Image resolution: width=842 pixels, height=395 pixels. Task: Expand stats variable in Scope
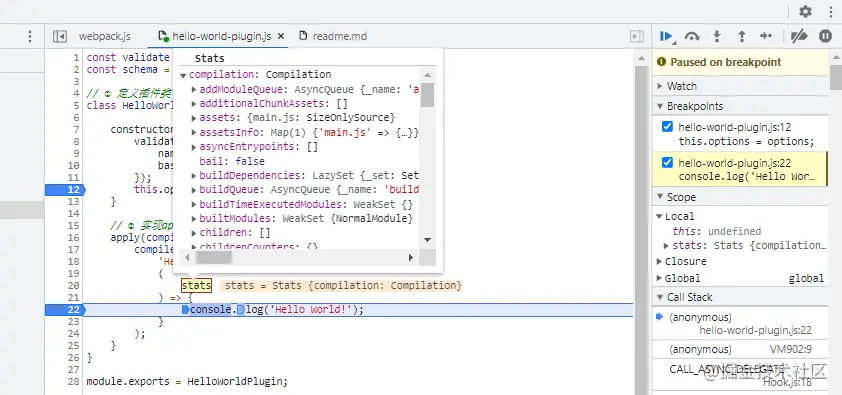click(666, 246)
